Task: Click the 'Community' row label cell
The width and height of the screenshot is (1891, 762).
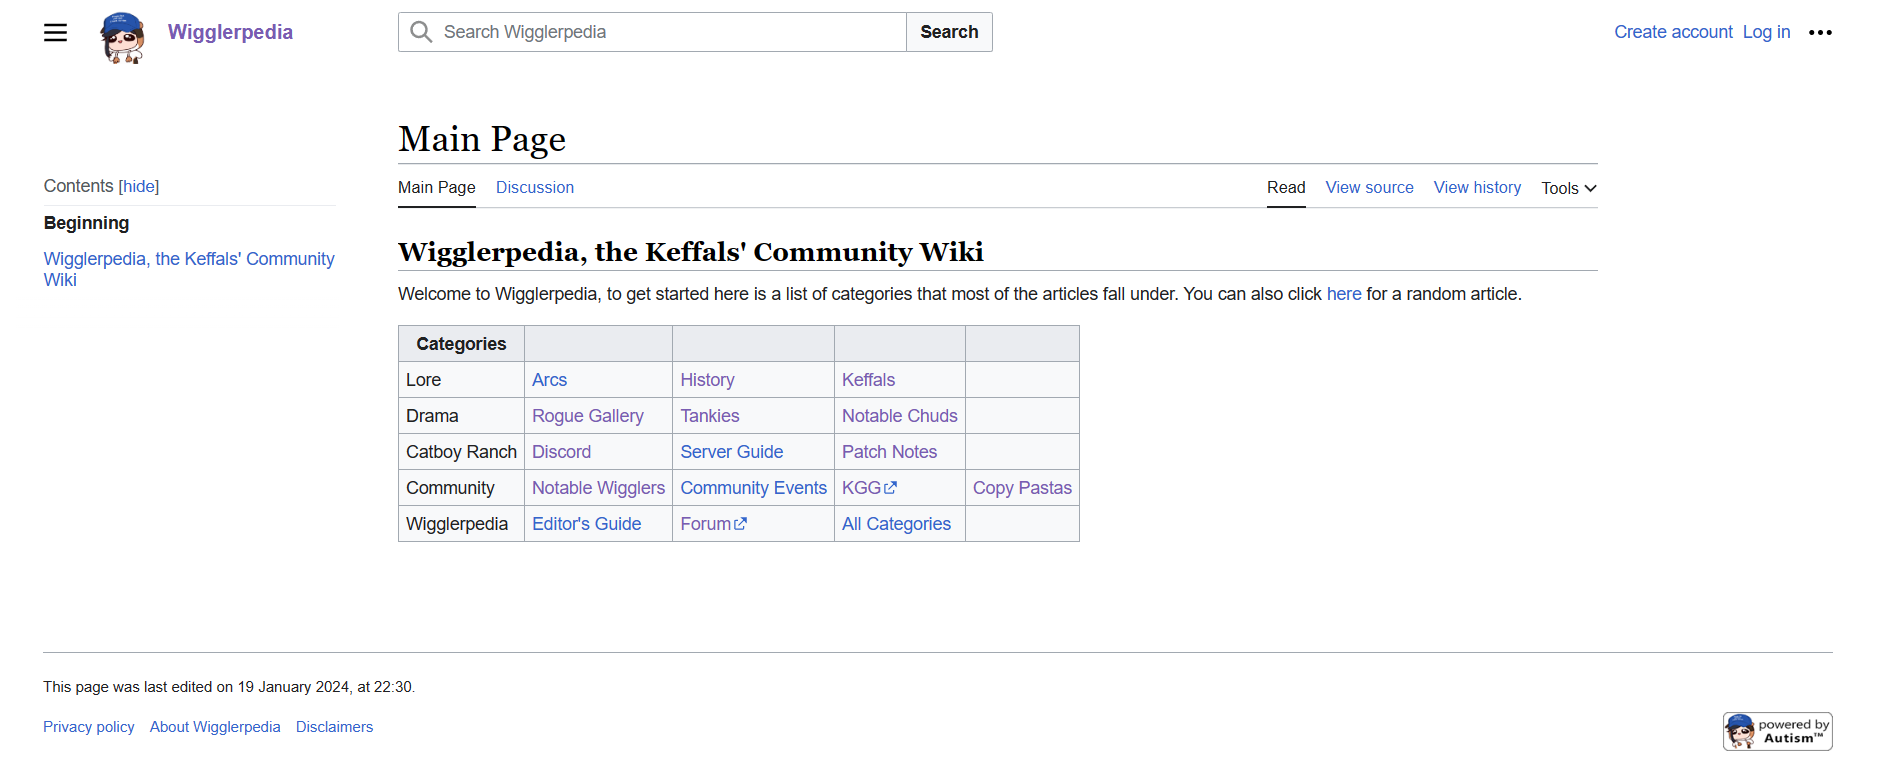Action: (461, 488)
